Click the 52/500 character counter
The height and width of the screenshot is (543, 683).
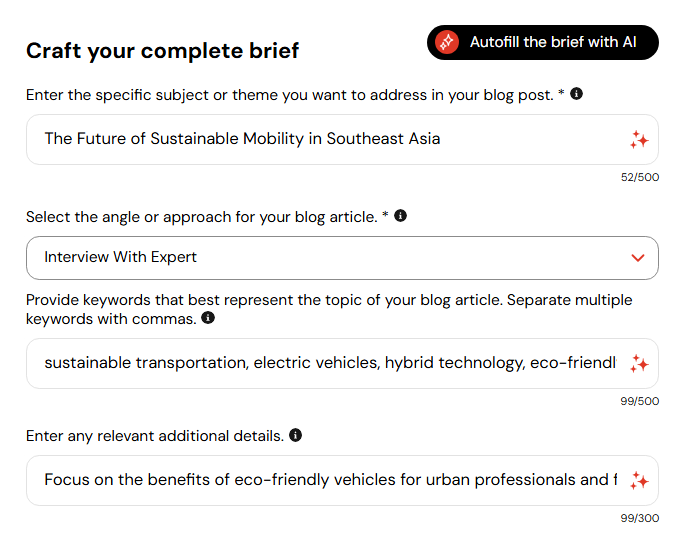(x=640, y=177)
